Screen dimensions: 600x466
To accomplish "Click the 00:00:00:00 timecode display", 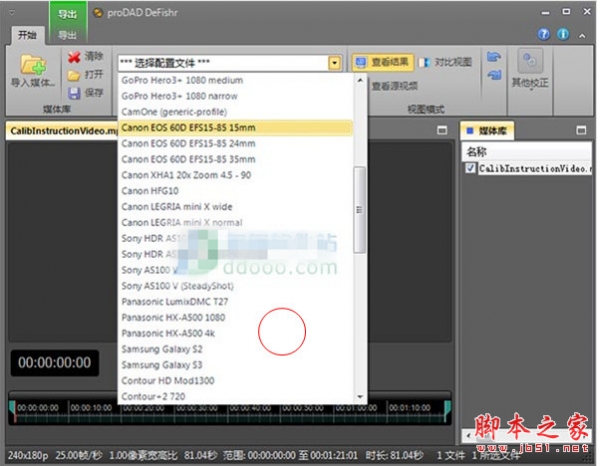I will click(55, 363).
